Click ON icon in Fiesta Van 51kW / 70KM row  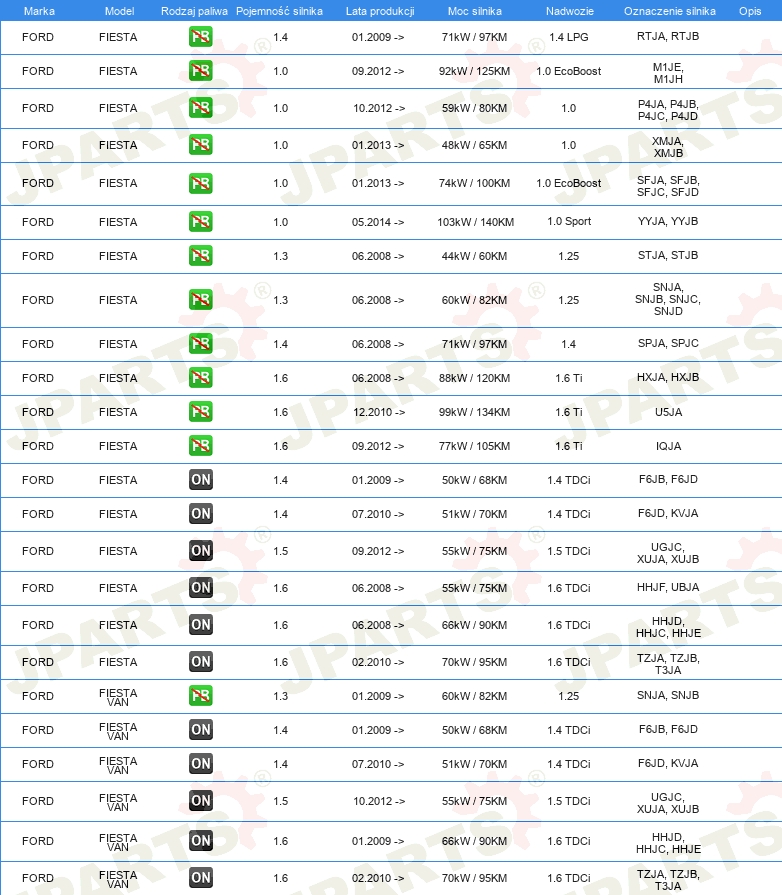click(x=200, y=764)
